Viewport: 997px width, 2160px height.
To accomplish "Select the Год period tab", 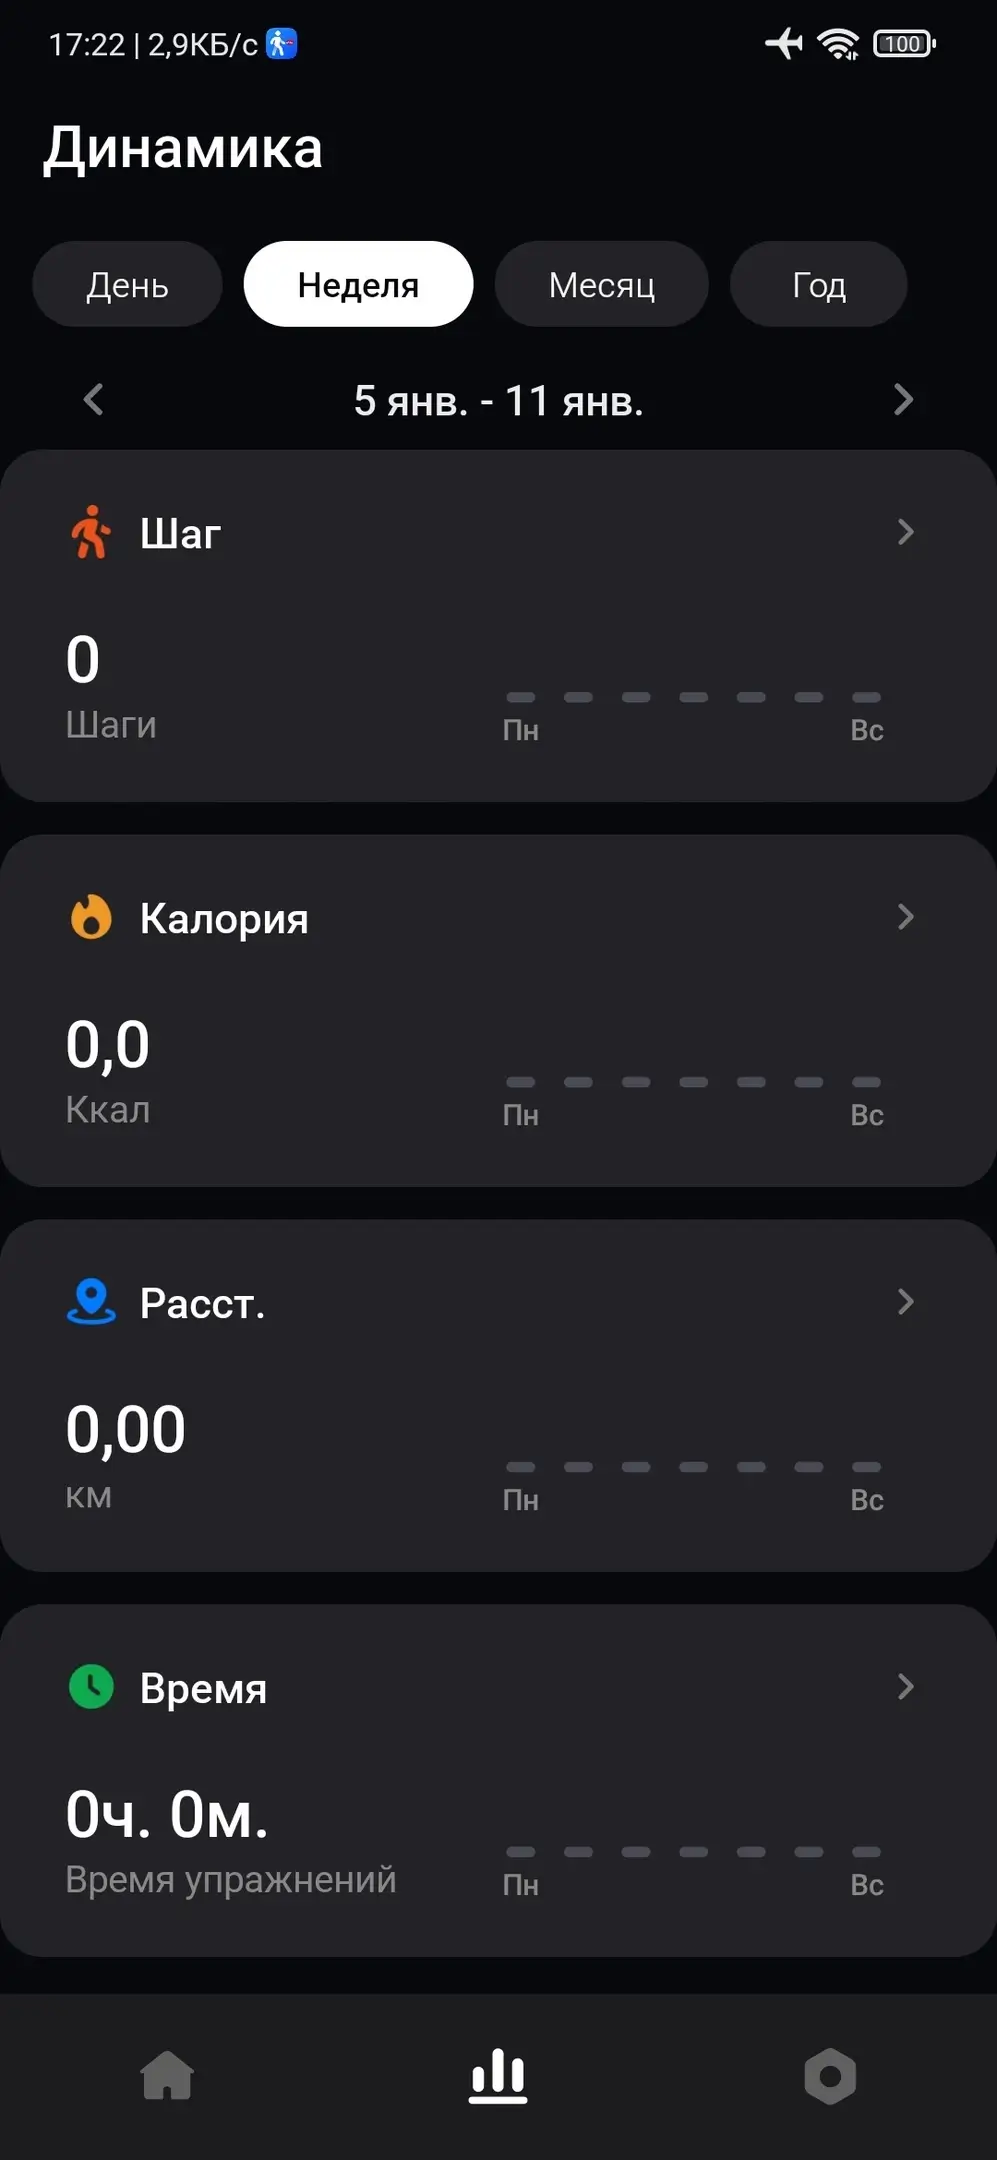I will (x=819, y=285).
